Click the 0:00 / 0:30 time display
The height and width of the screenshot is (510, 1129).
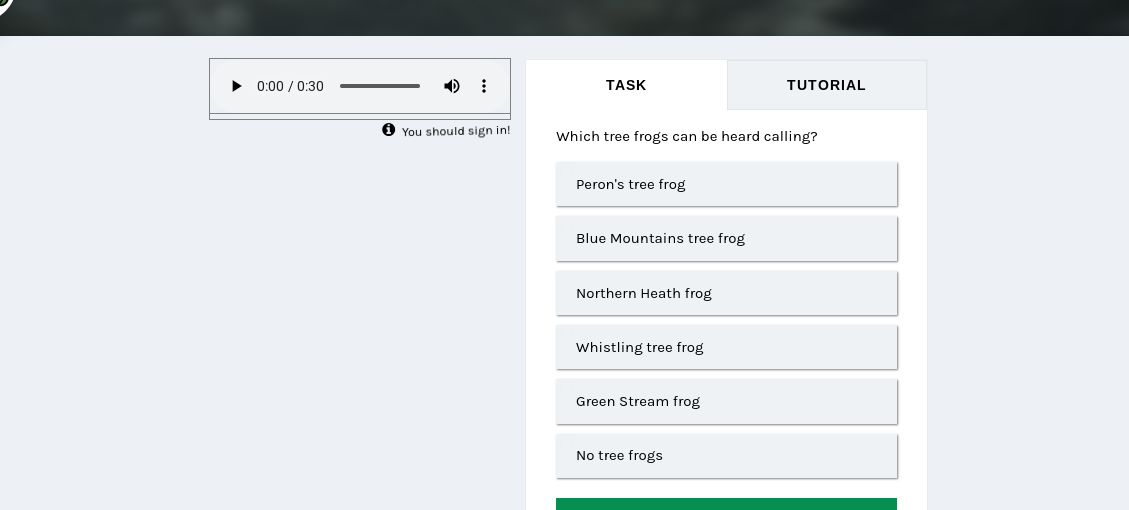[290, 86]
